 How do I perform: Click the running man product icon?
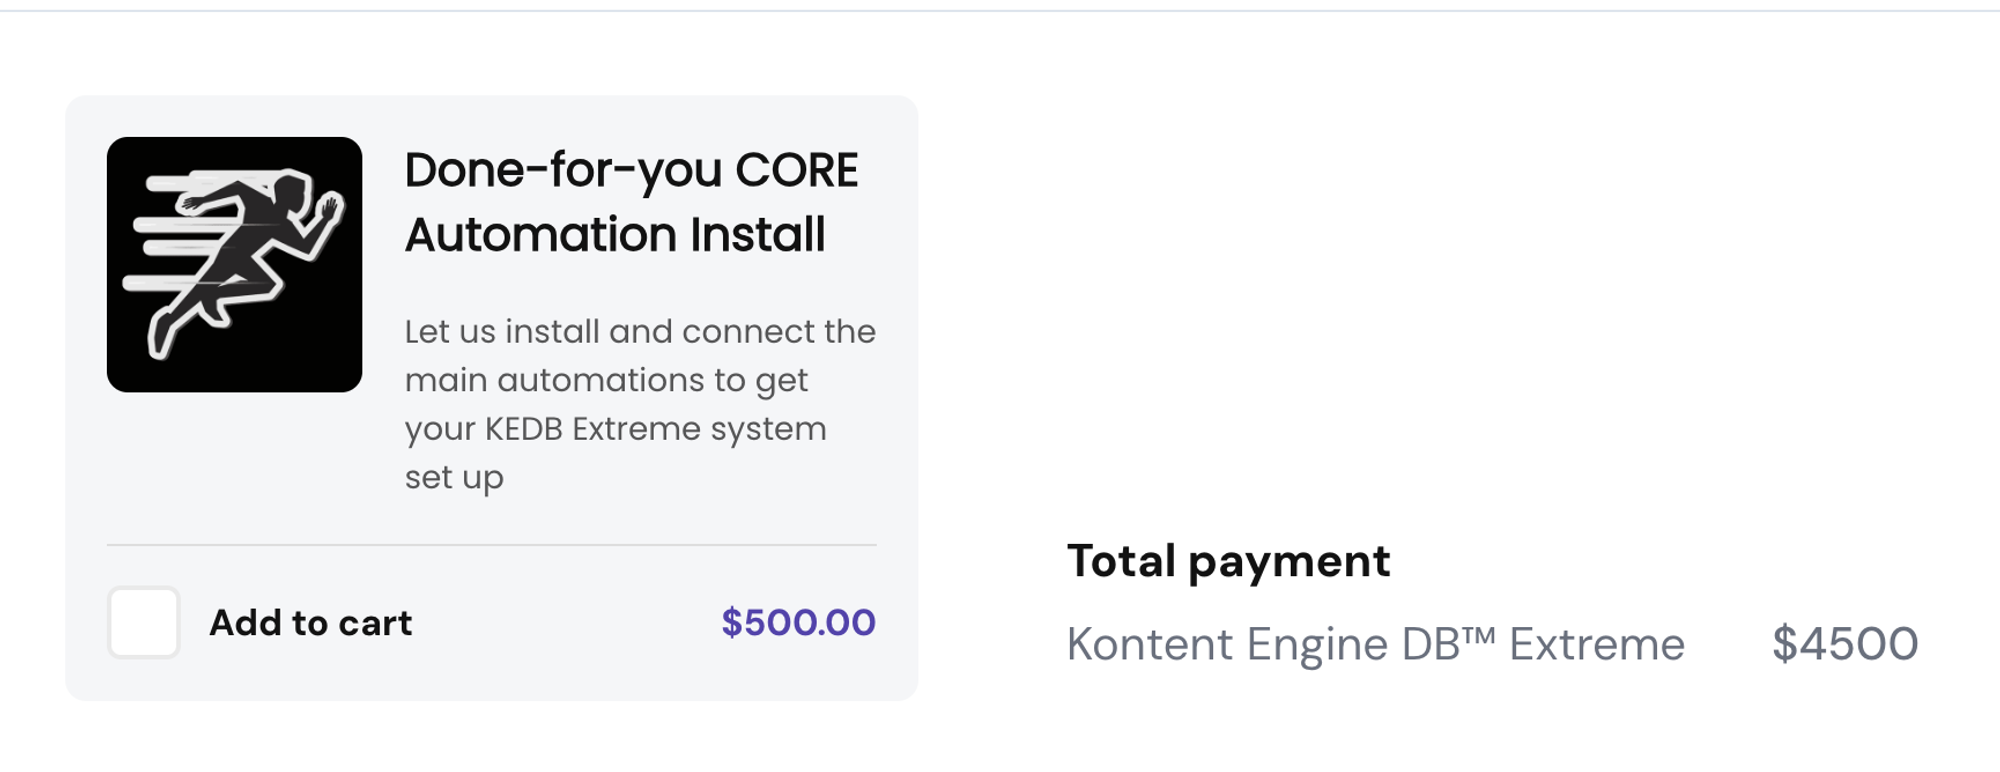234,264
